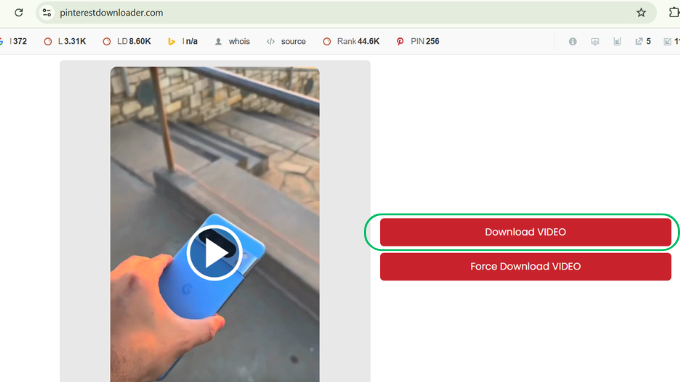The height and width of the screenshot is (382, 680).
Task: Open the external links icon showing 5
Action: [643, 41]
